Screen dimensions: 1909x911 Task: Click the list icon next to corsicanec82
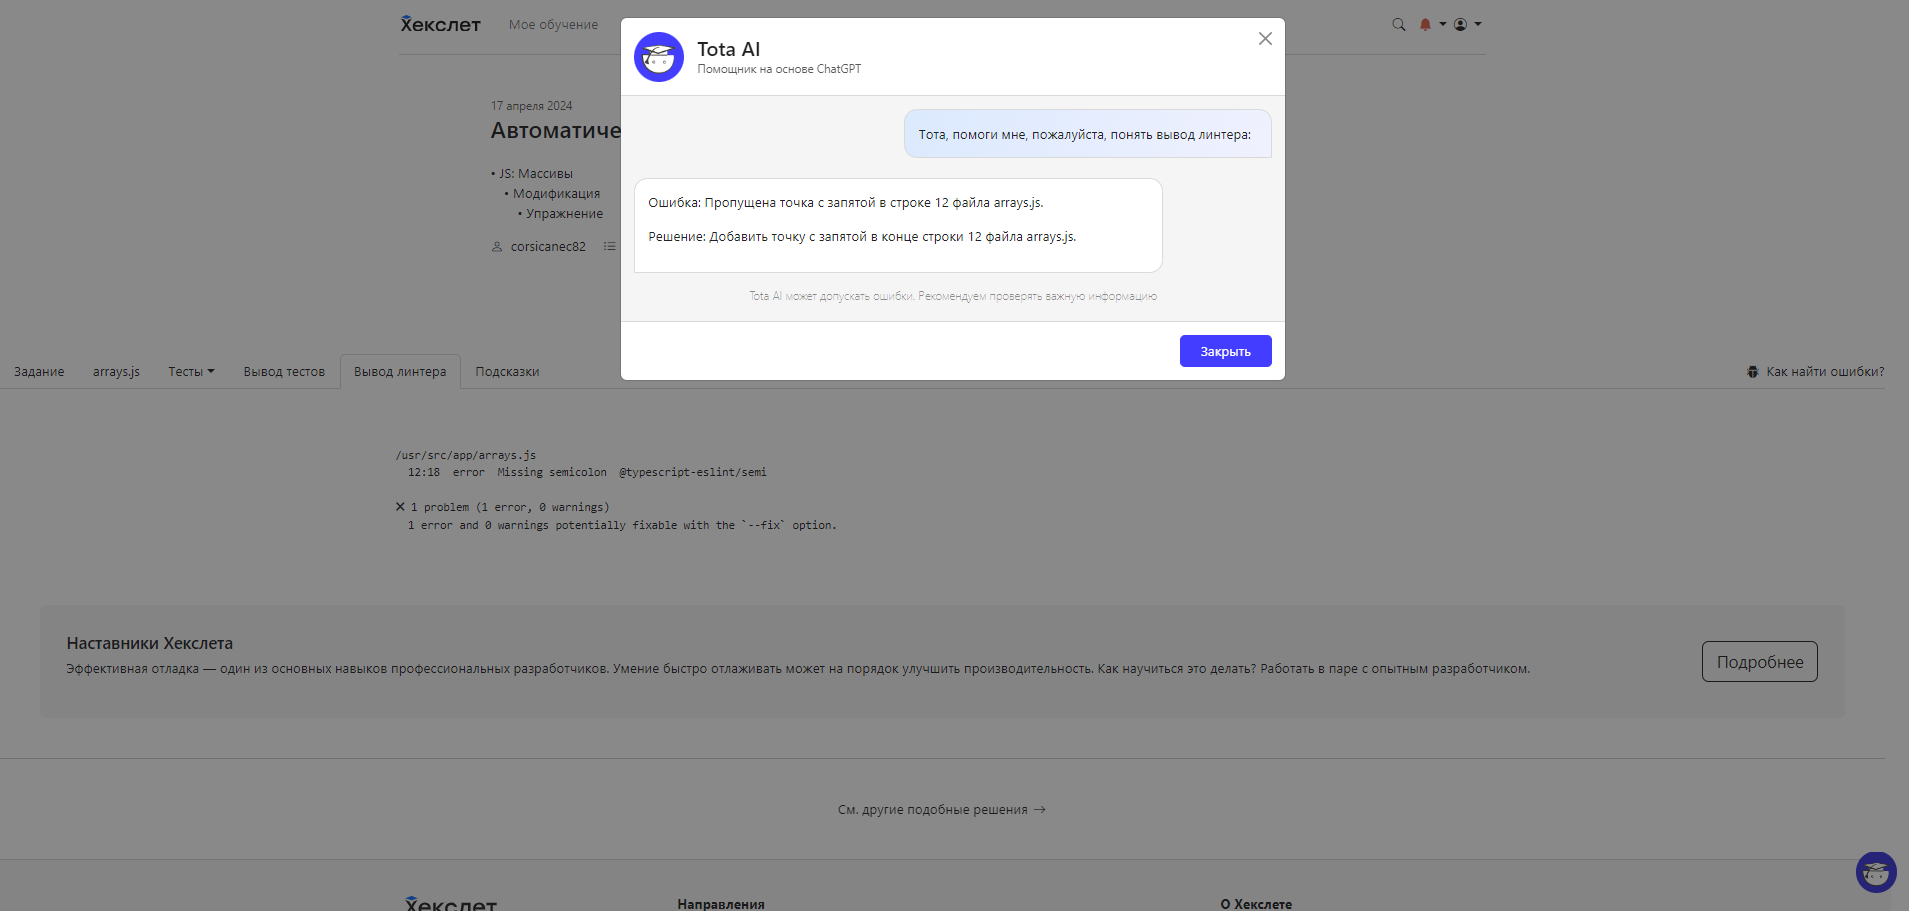[609, 246]
